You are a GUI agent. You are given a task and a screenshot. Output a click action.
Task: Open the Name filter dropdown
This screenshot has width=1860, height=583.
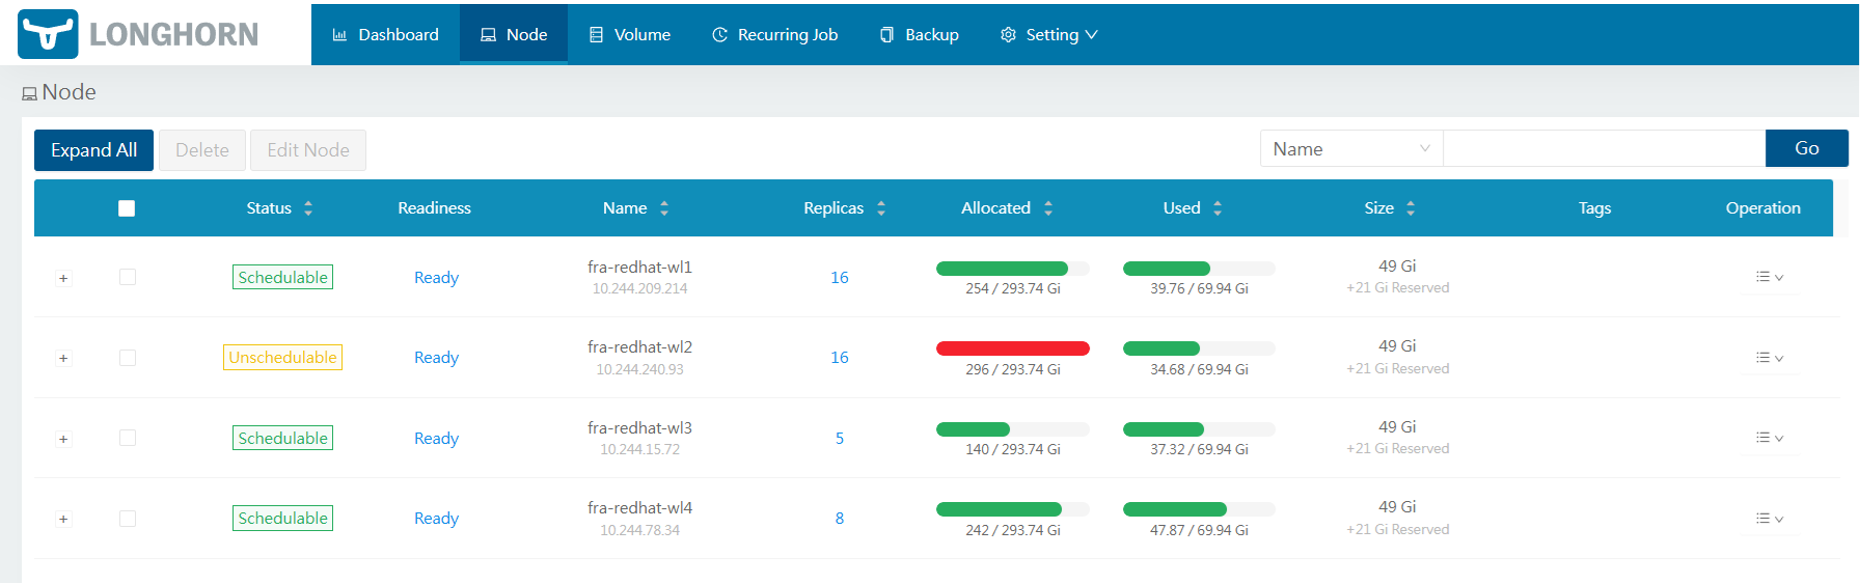coord(1350,149)
